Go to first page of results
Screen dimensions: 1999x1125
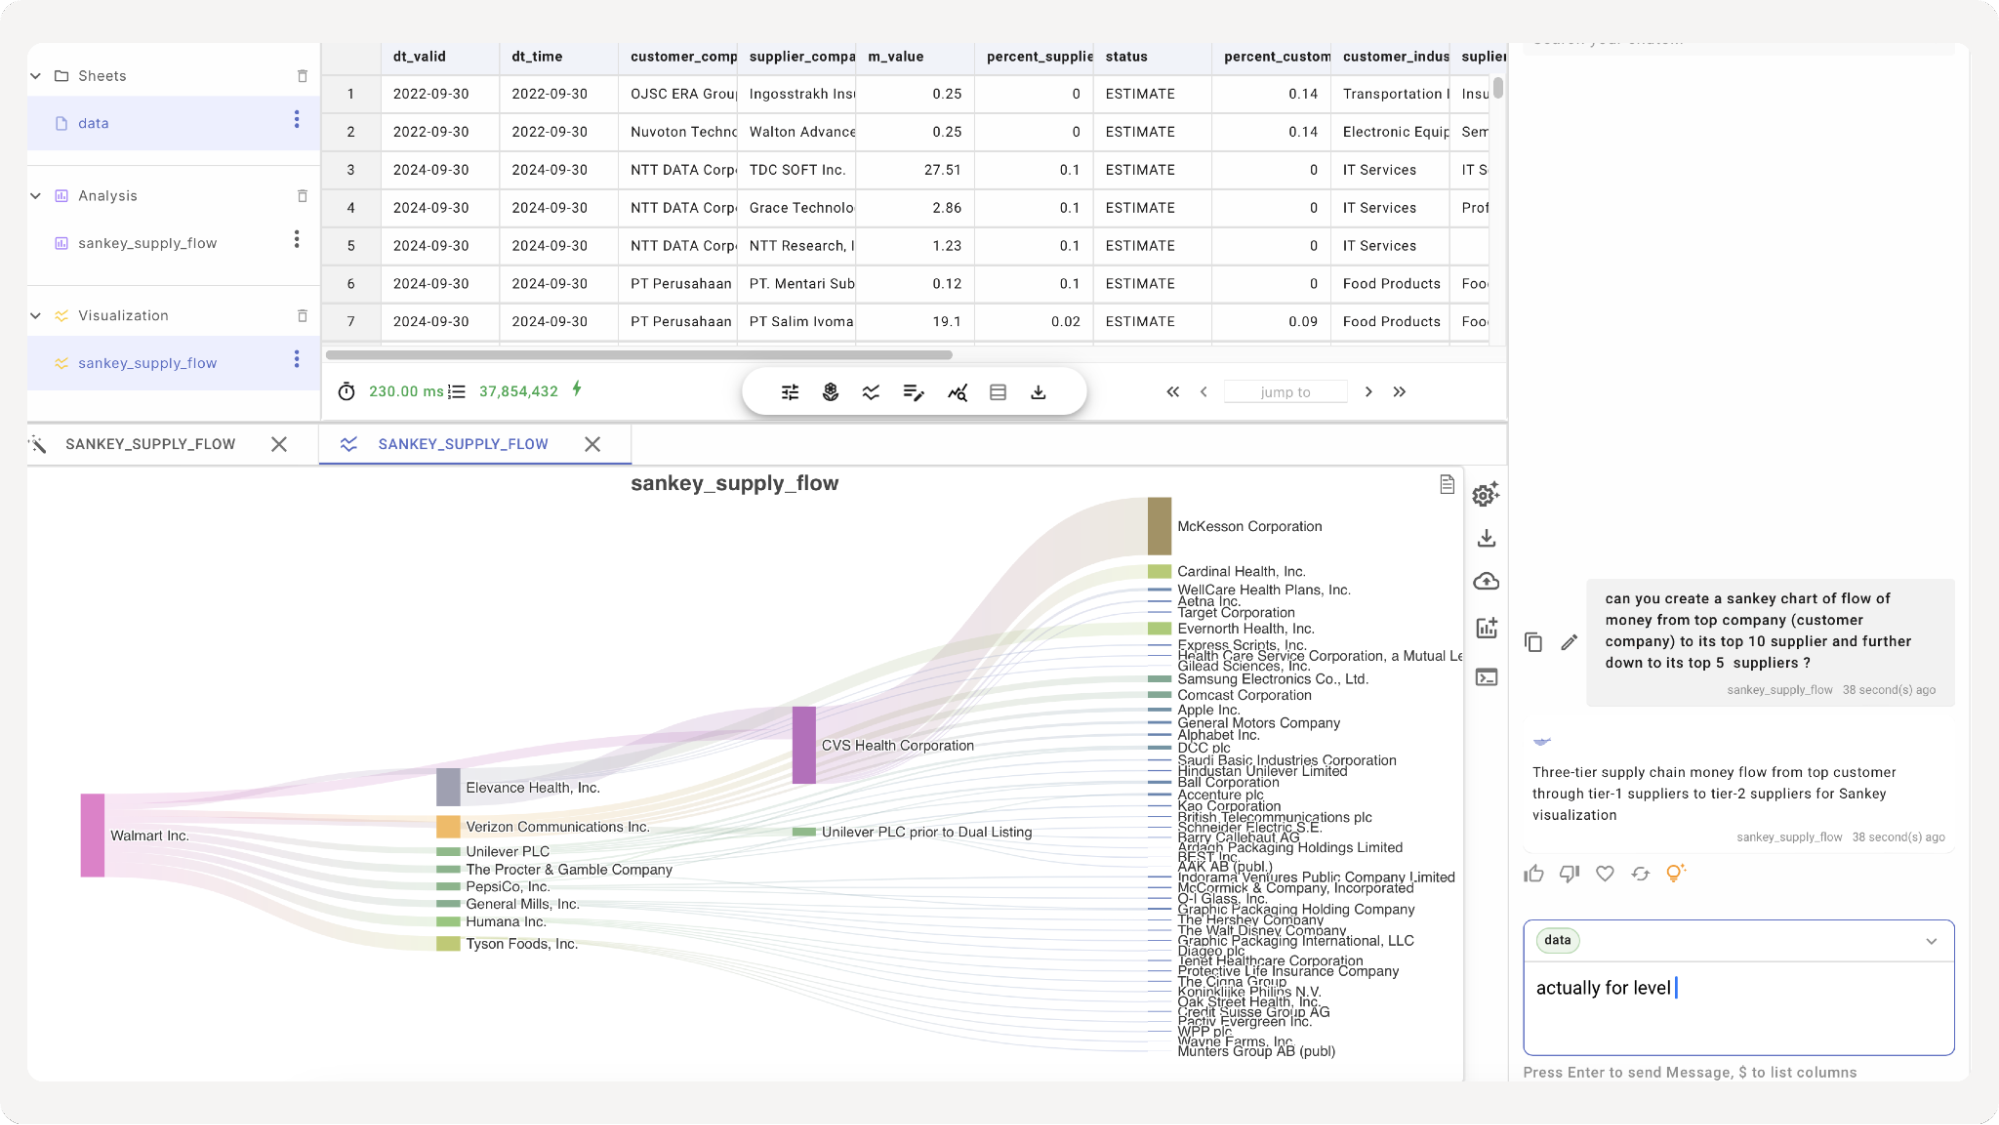tap(1173, 392)
